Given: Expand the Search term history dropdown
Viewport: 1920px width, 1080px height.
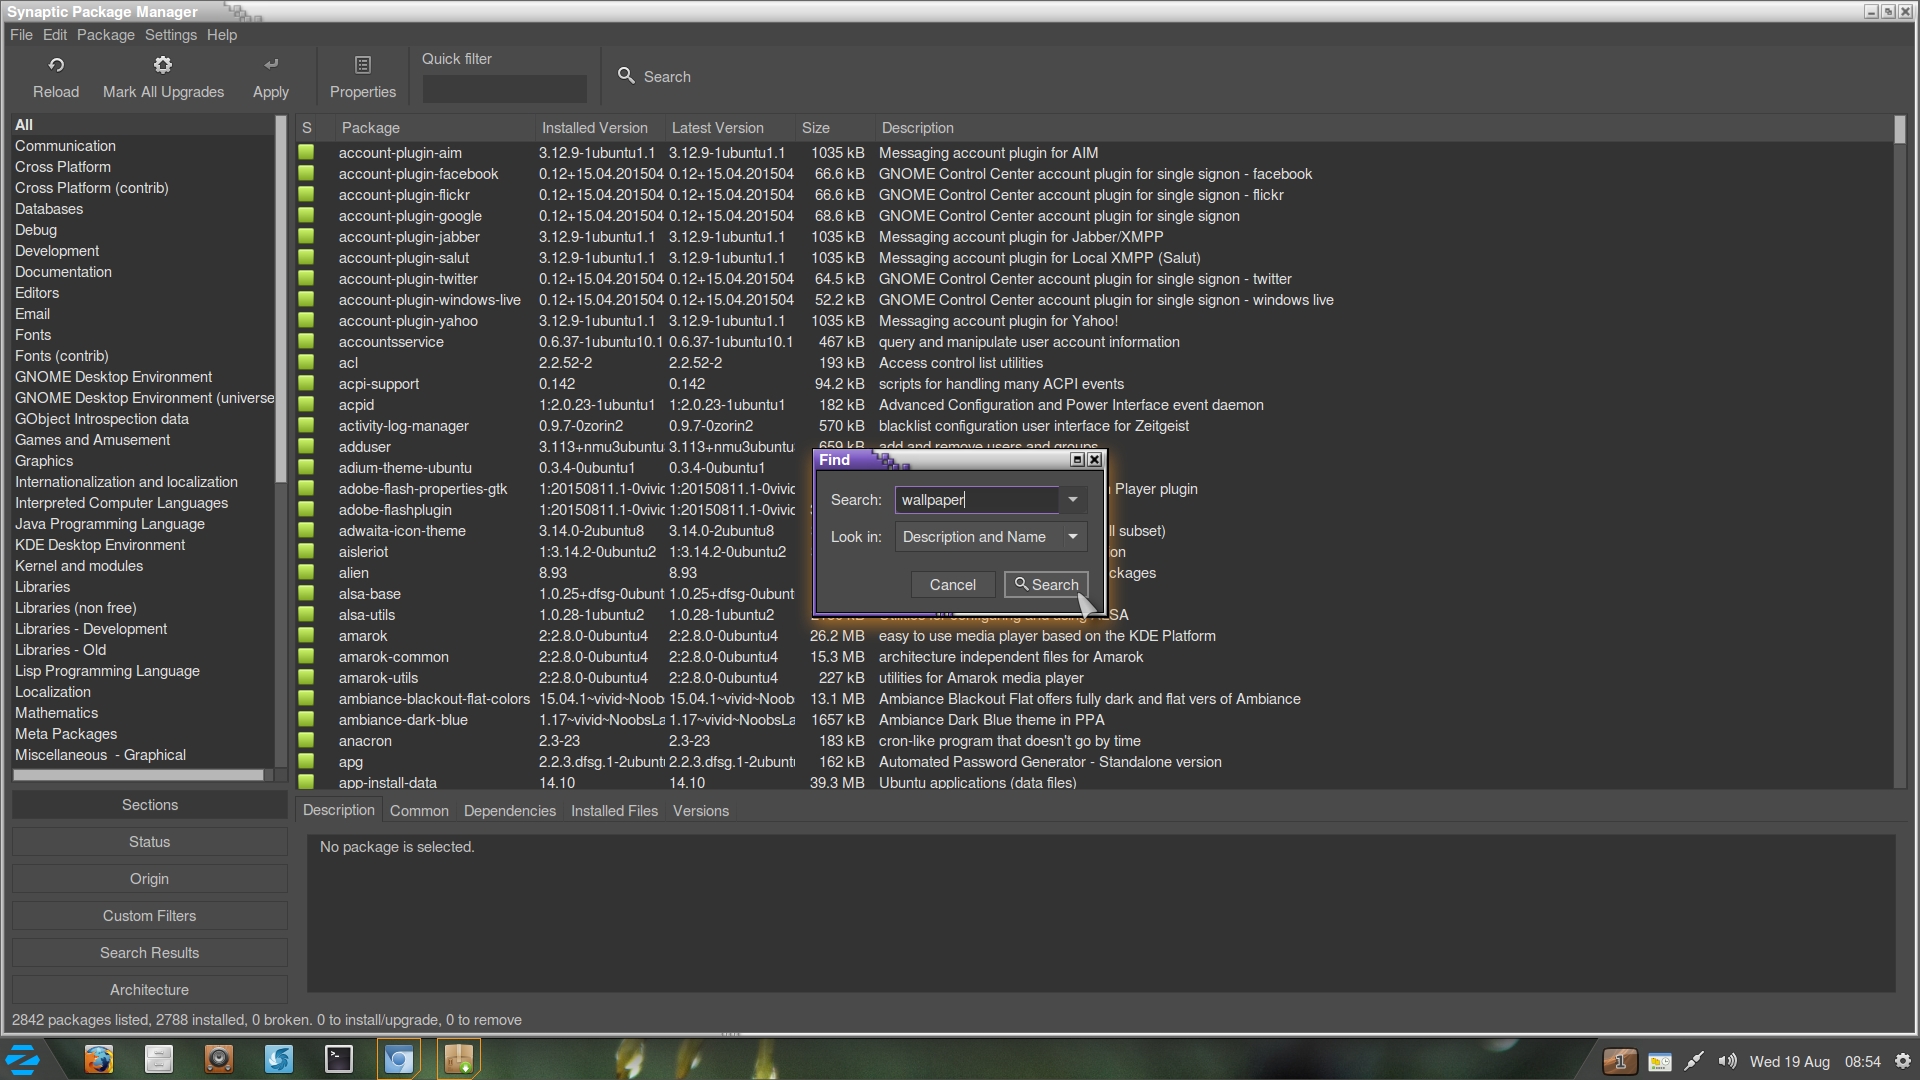Looking at the screenshot, I should pos(1073,500).
